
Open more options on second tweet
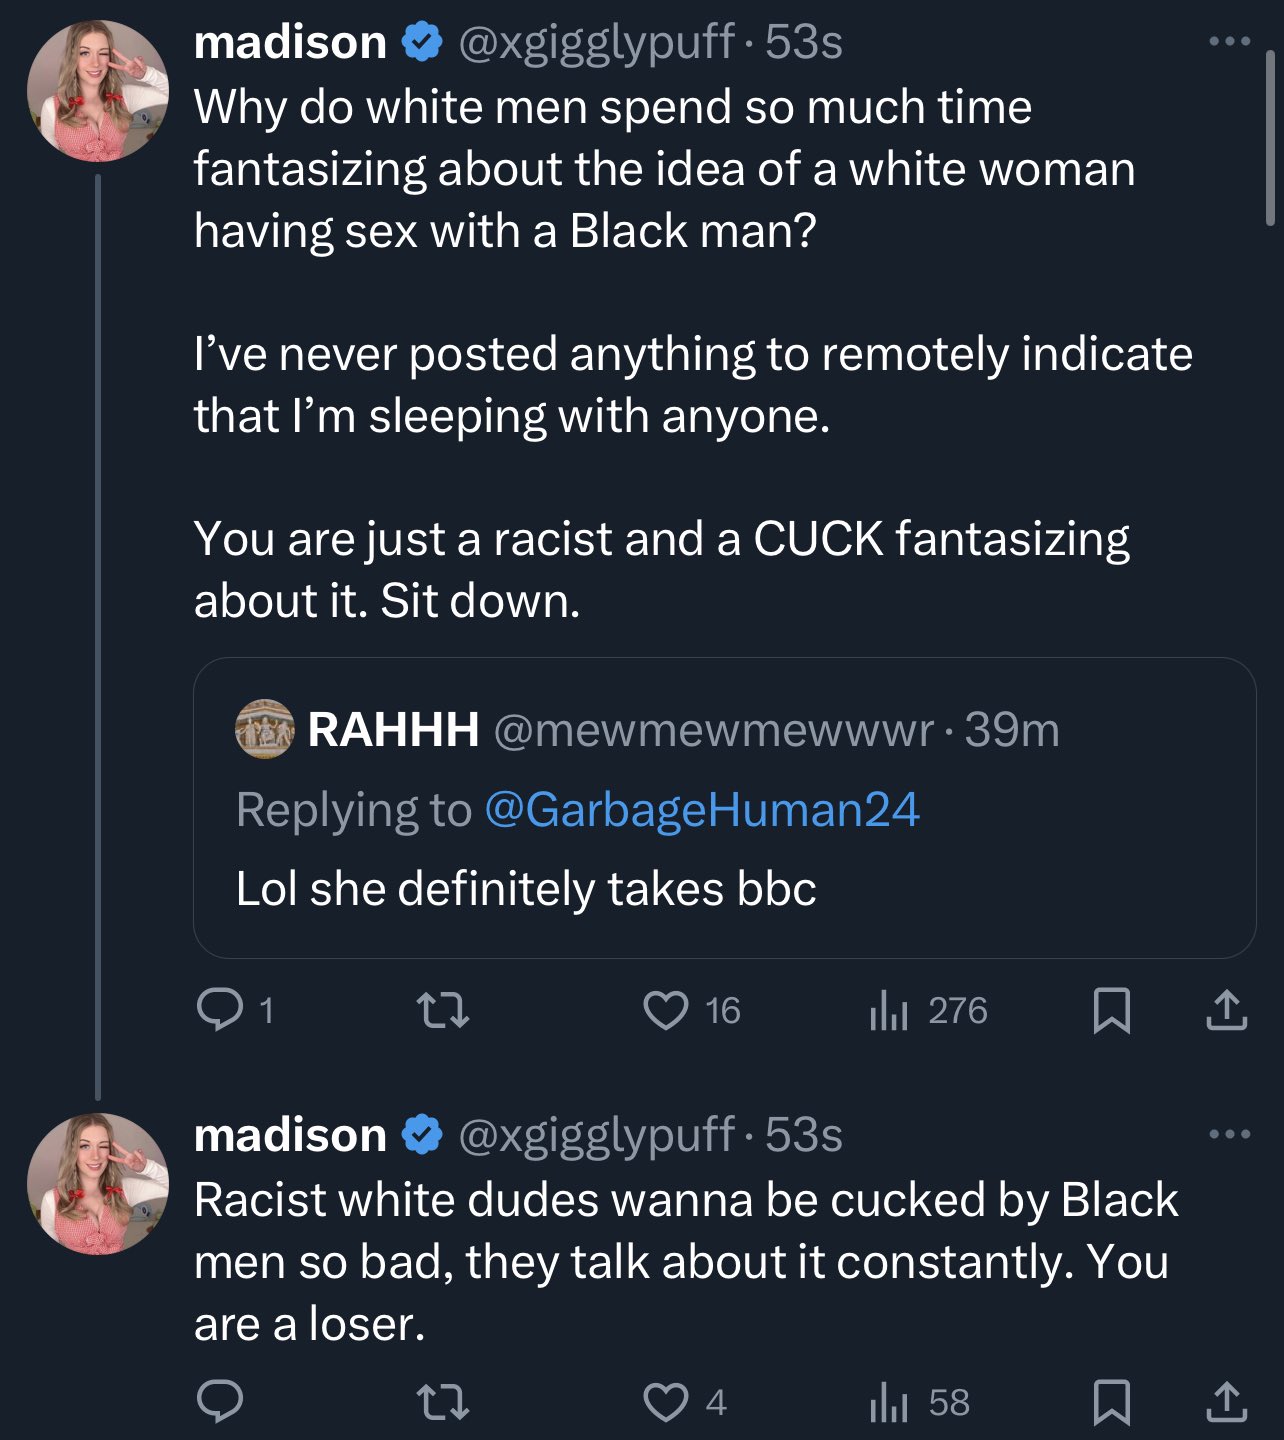click(x=1229, y=1134)
